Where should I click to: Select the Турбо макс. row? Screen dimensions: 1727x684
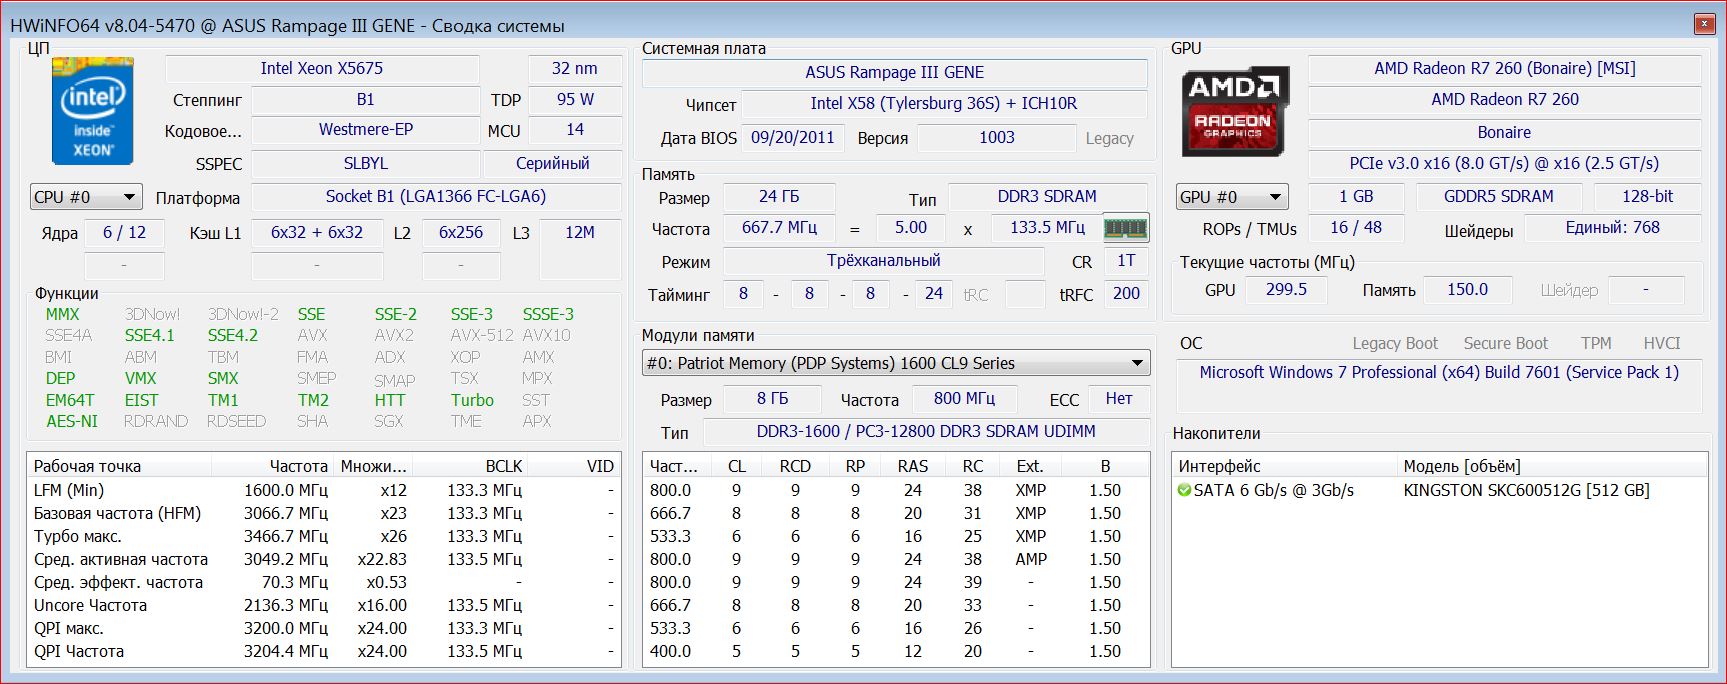pos(324,536)
